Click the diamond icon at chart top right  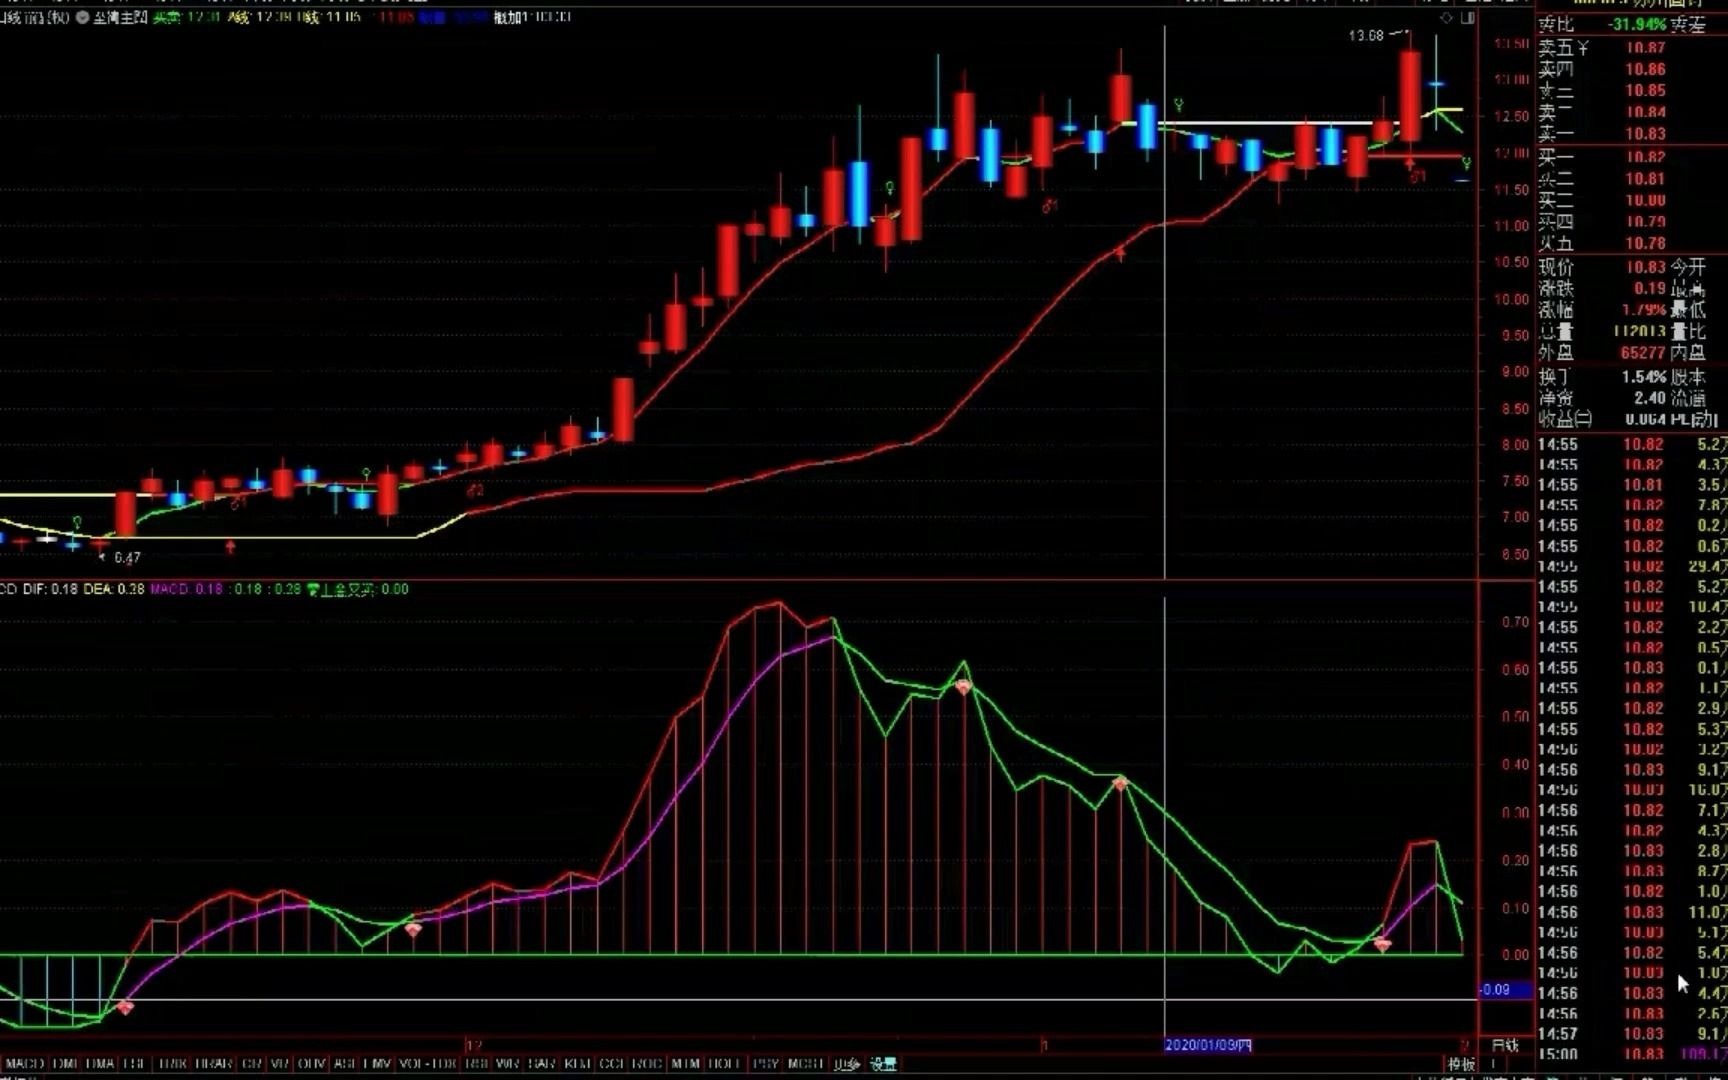pyautogui.click(x=1446, y=18)
